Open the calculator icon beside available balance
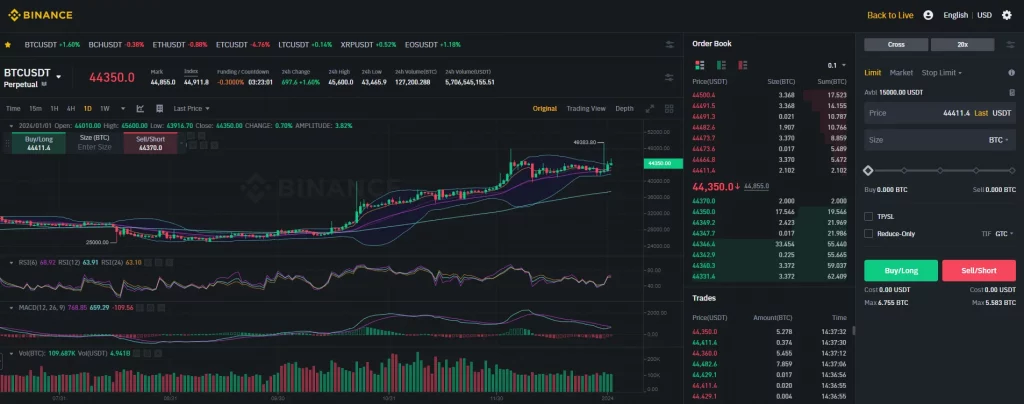Screen dimensions: 1024x404 [x=1011, y=92]
